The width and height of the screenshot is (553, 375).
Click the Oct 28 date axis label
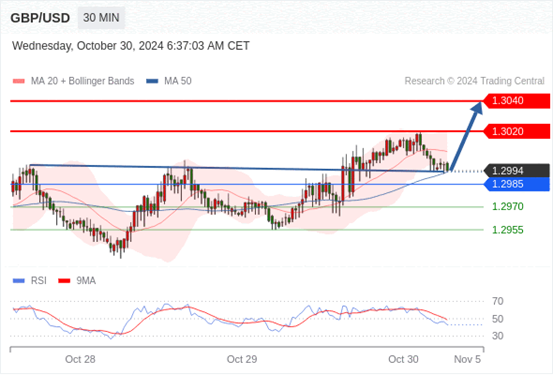click(80, 359)
